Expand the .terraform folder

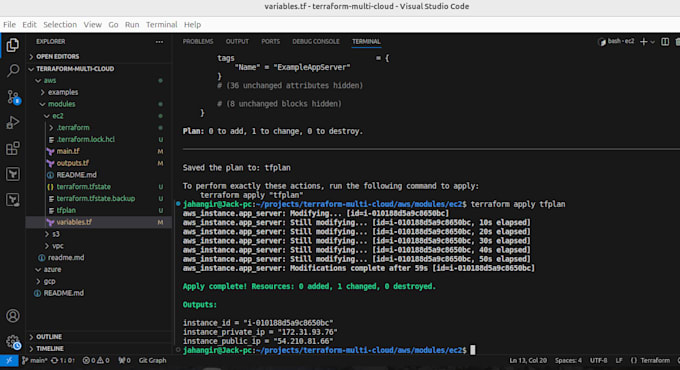pyautogui.click(x=73, y=128)
